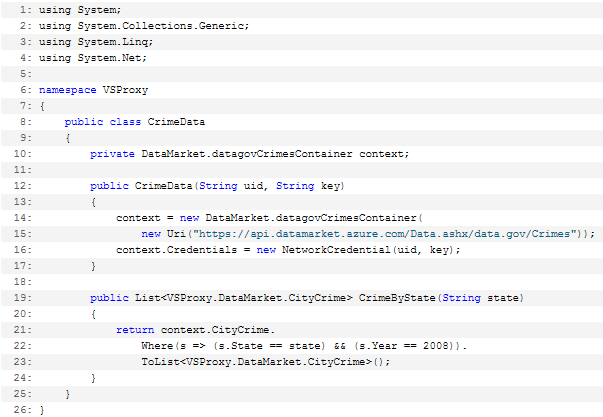Click line number '26:'
The height and width of the screenshot is (417, 603).
23,410
